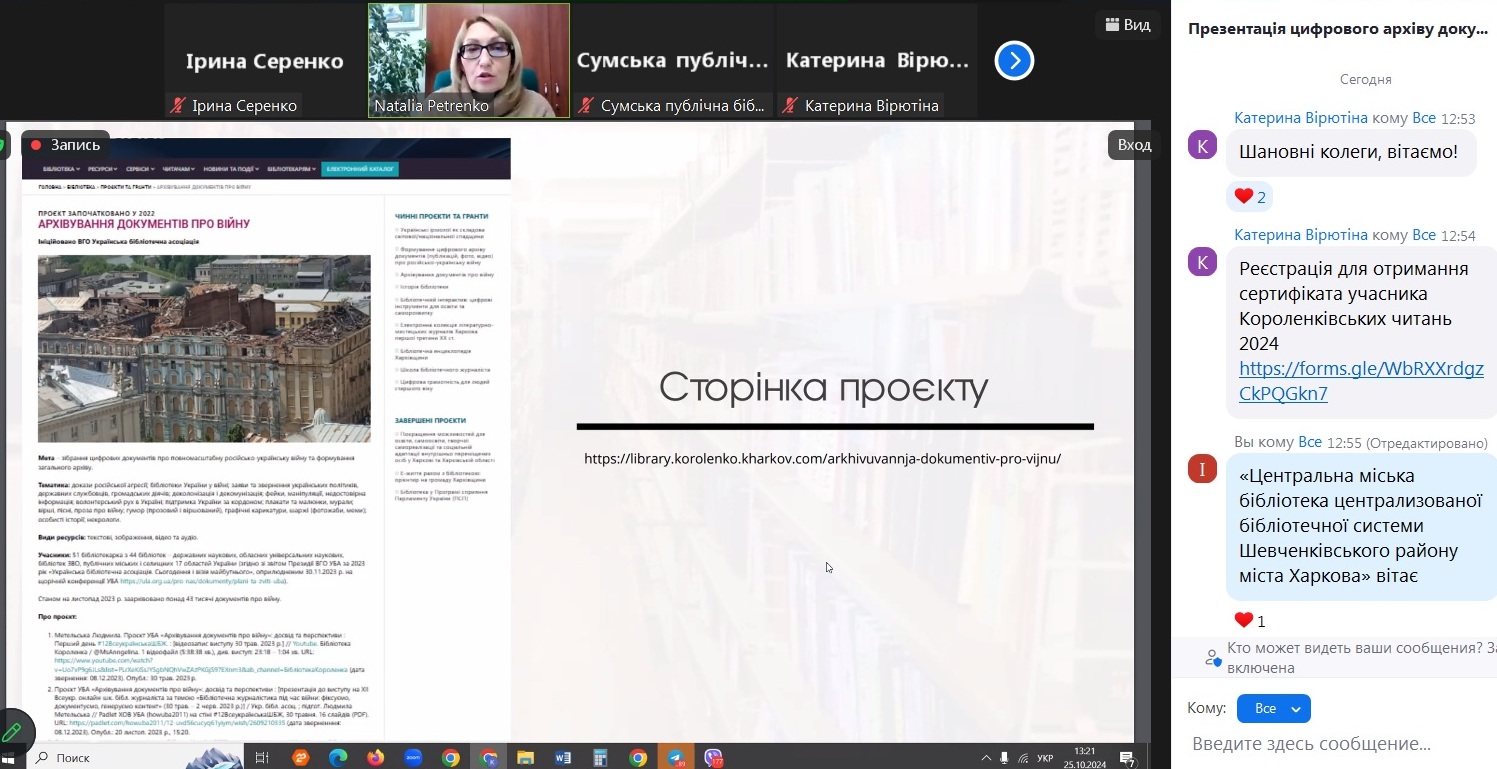The width and height of the screenshot is (1497, 769).
Task: Switch input language via 'УКР' indicator
Action: click(1045, 758)
